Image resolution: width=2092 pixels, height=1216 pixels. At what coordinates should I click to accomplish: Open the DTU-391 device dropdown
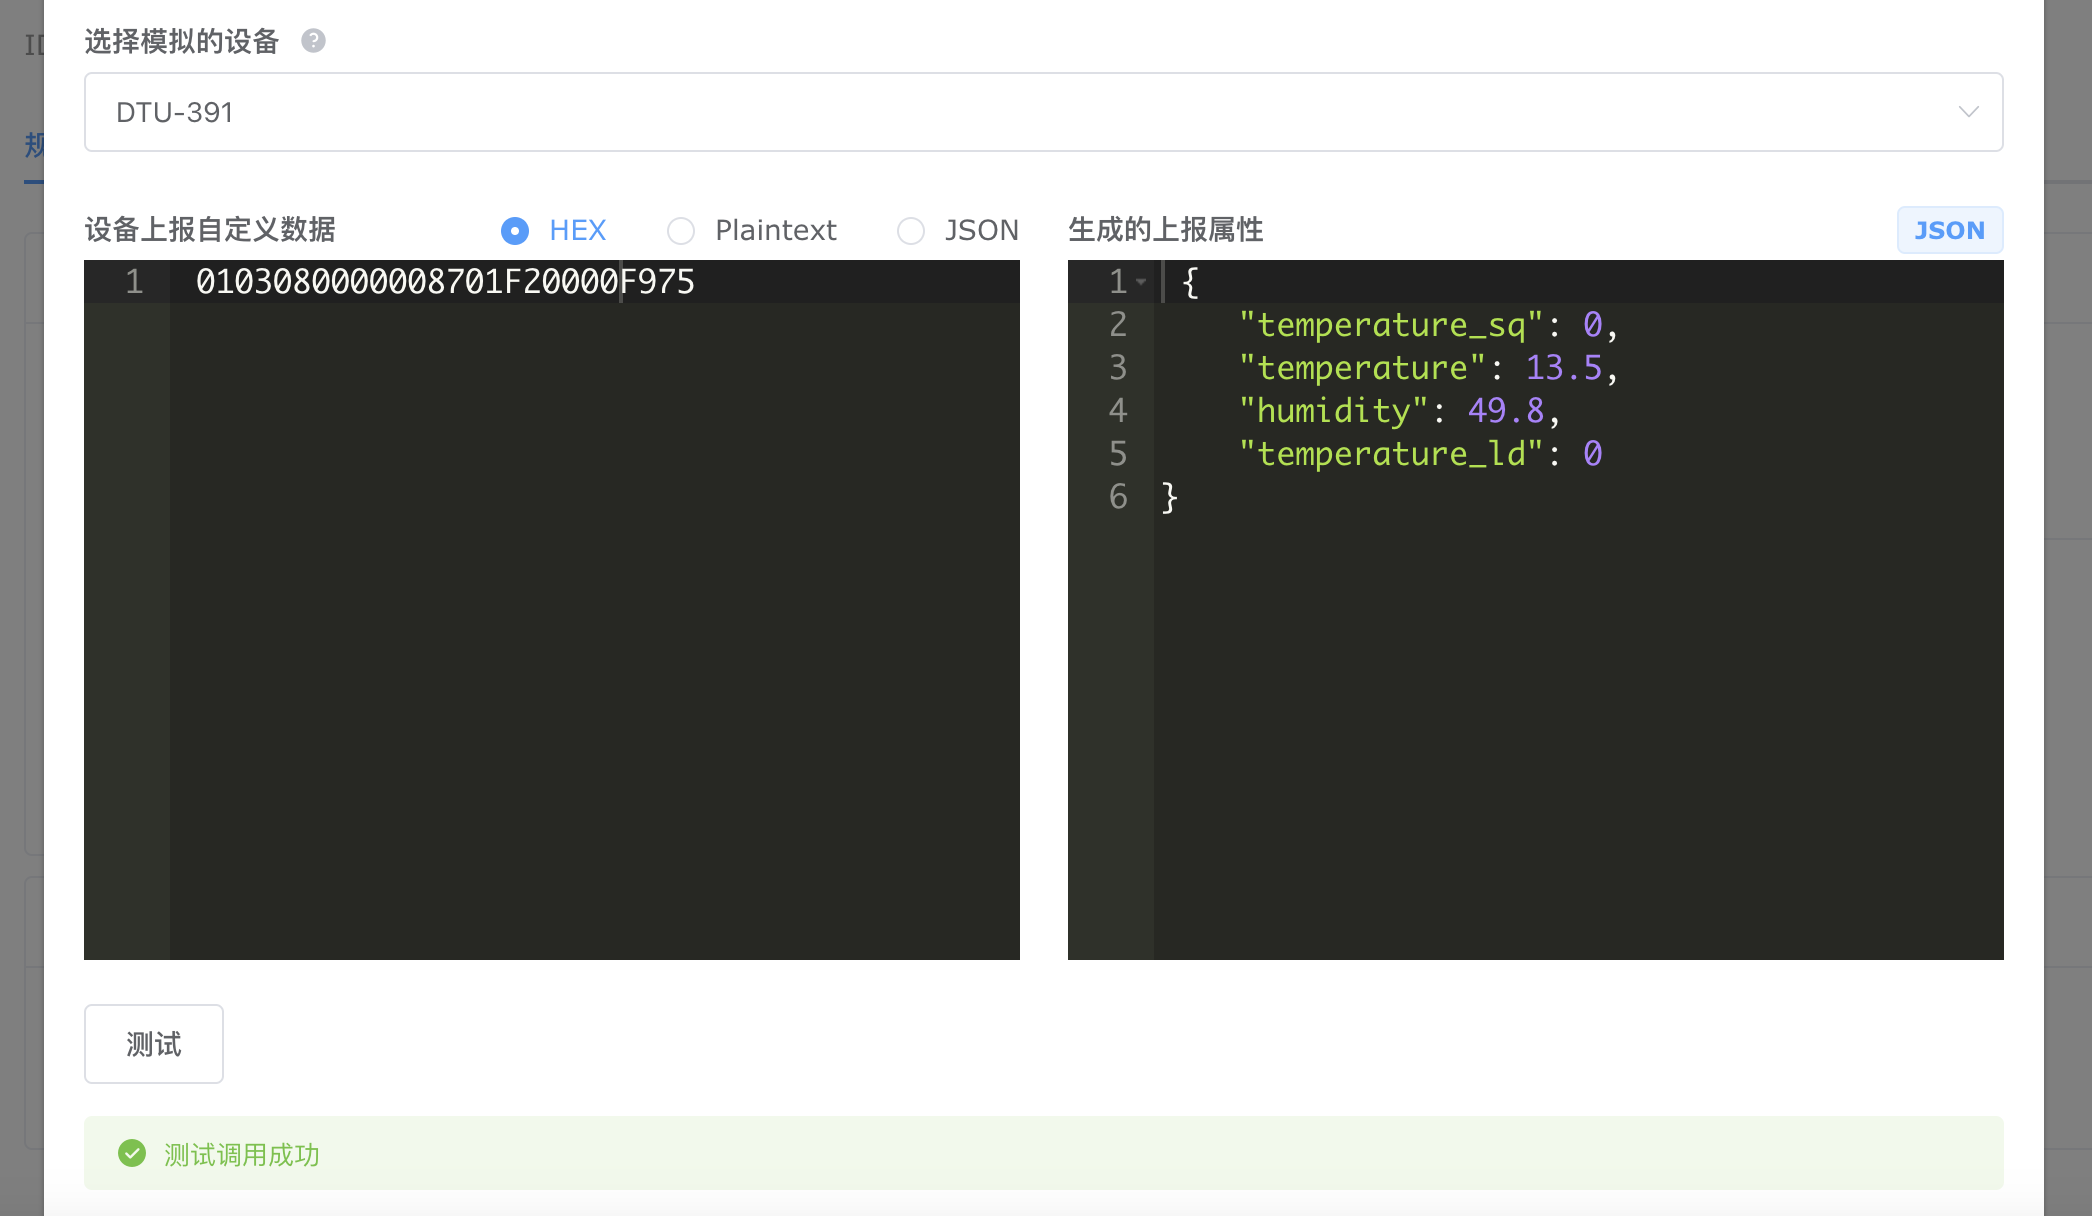tap(1043, 112)
